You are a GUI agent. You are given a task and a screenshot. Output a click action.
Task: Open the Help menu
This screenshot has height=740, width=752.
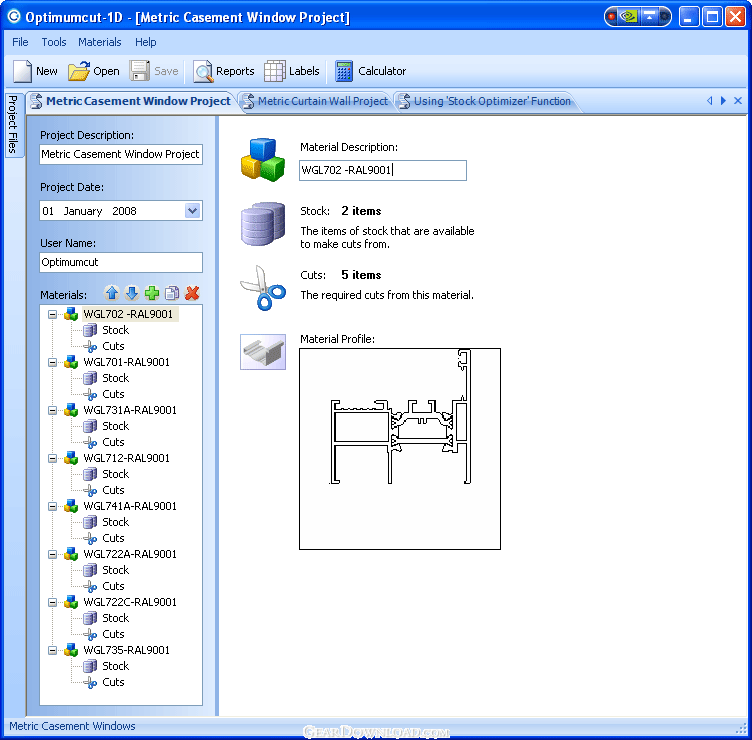[145, 42]
